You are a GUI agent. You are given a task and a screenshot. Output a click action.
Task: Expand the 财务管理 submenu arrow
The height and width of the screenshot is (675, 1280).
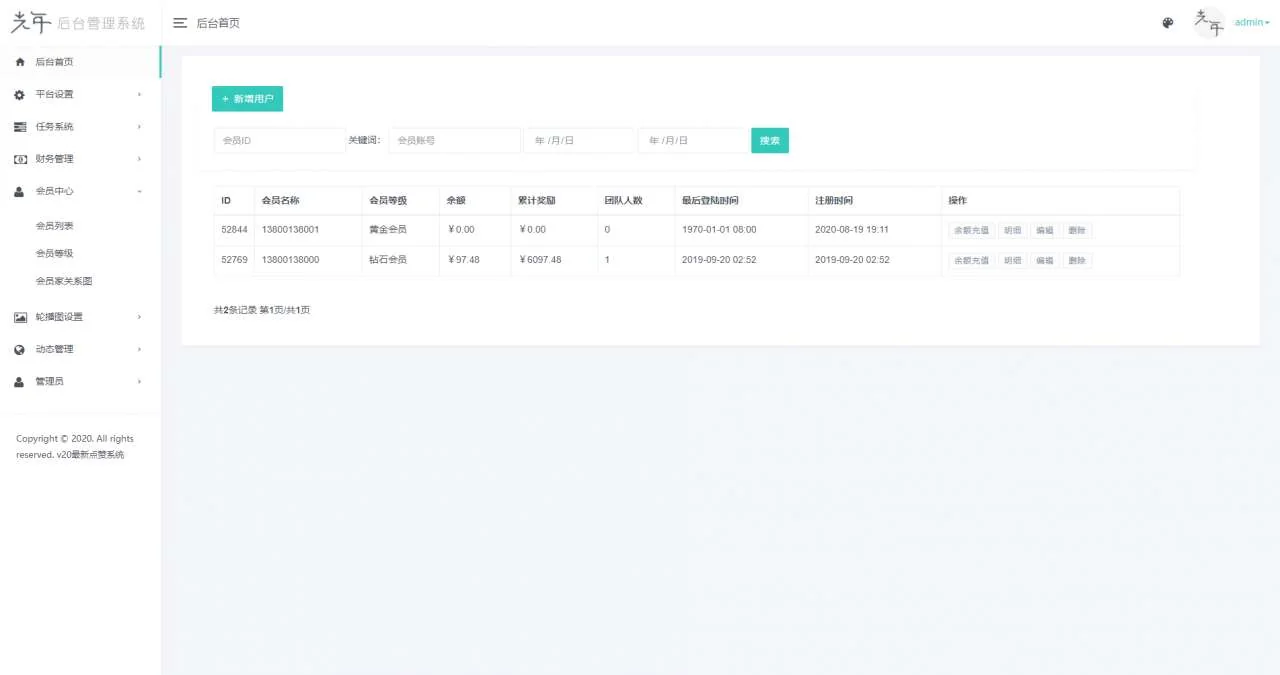pyautogui.click(x=139, y=159)
